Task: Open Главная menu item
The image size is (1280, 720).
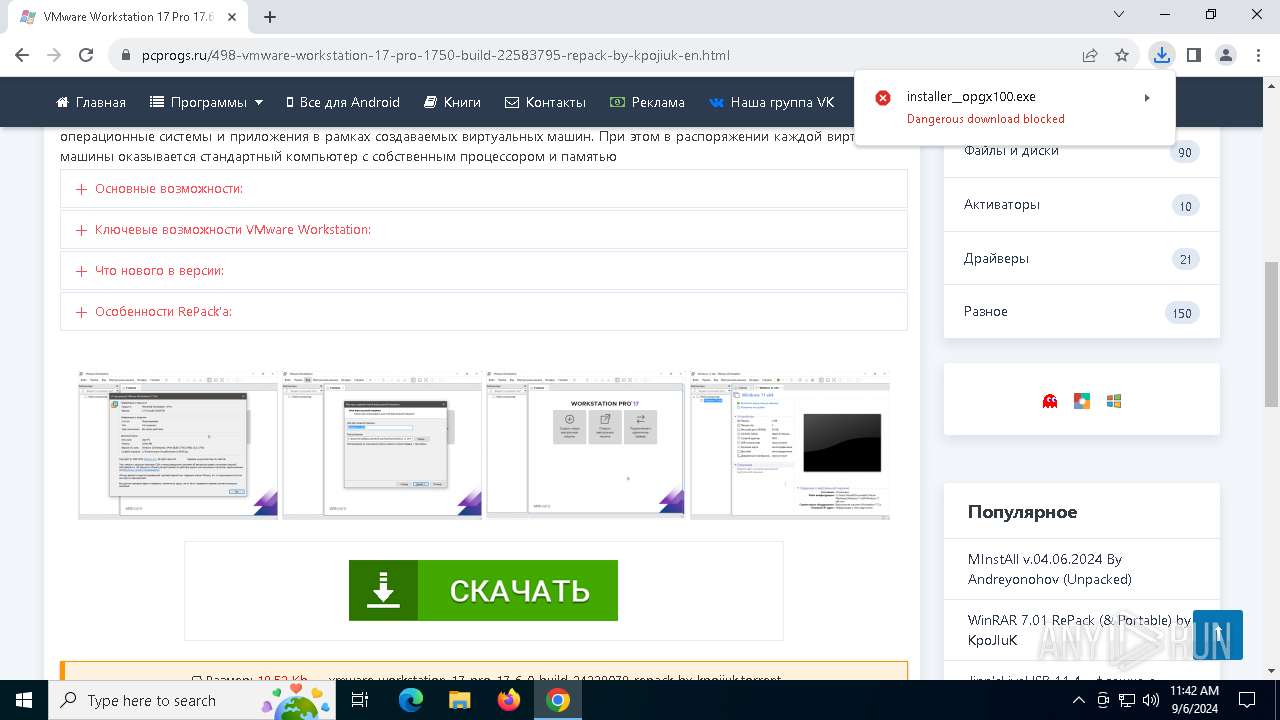Action: 91,102
